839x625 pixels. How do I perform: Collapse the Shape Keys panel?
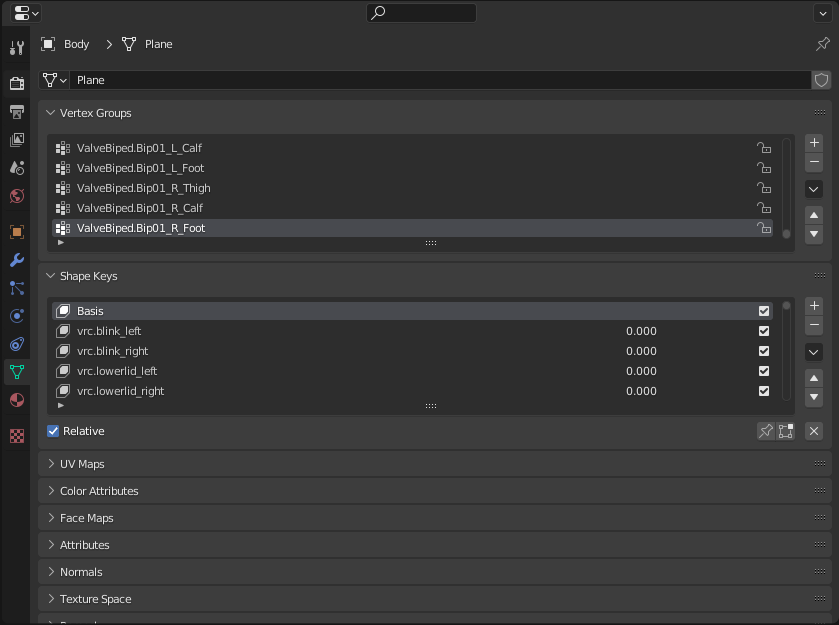click(x=50, y=276)
